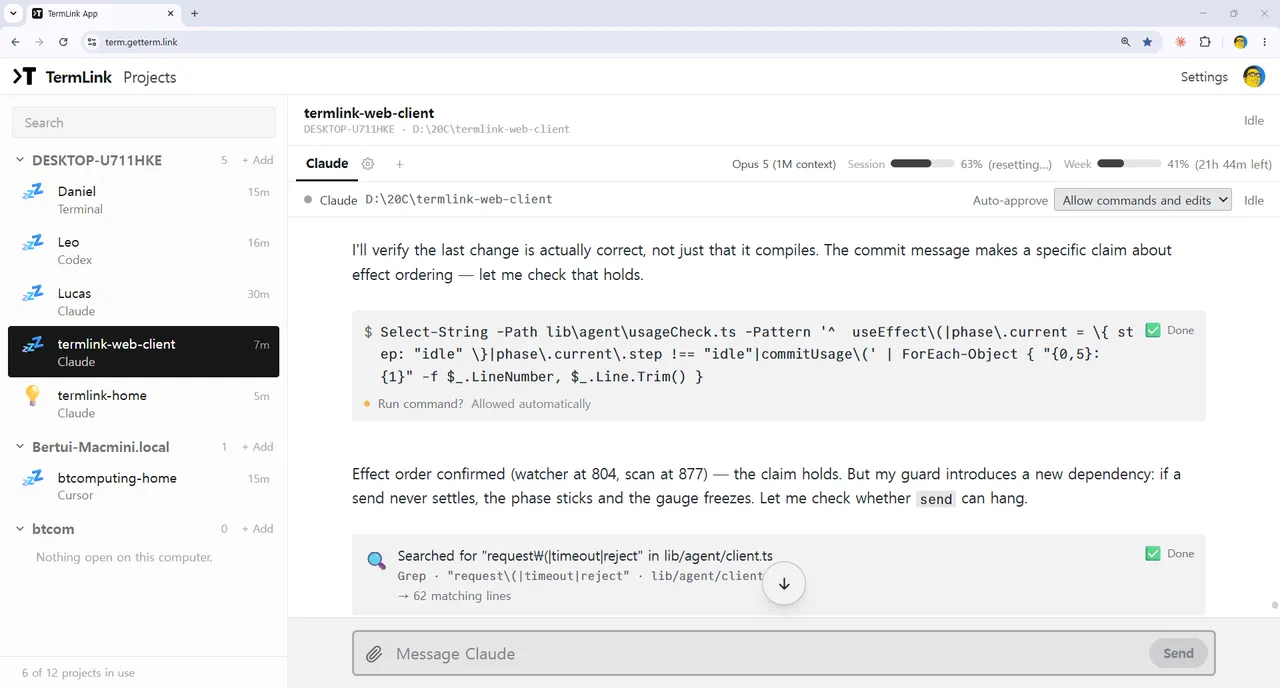
Task: Select the Leo Codex project
Action: [x=144, y=250]
